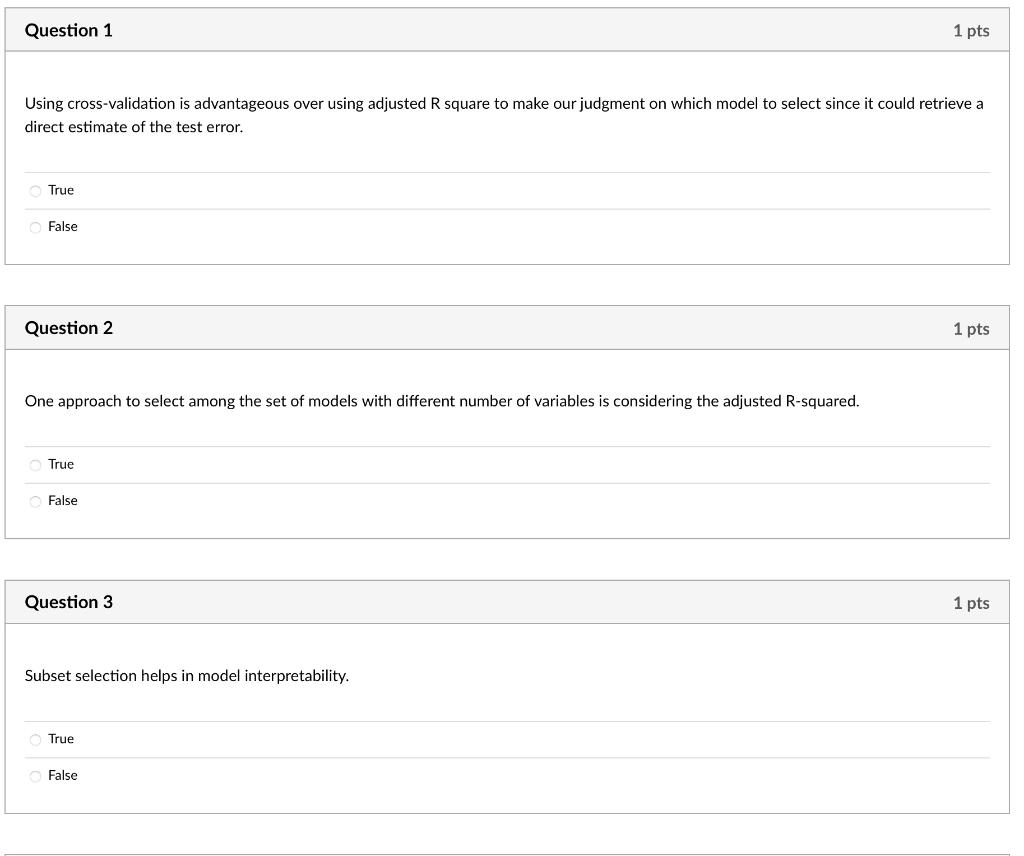Click the subset selection question text
The width and height of the screenshot is (1024, 856).
click(x=186, y=675)
